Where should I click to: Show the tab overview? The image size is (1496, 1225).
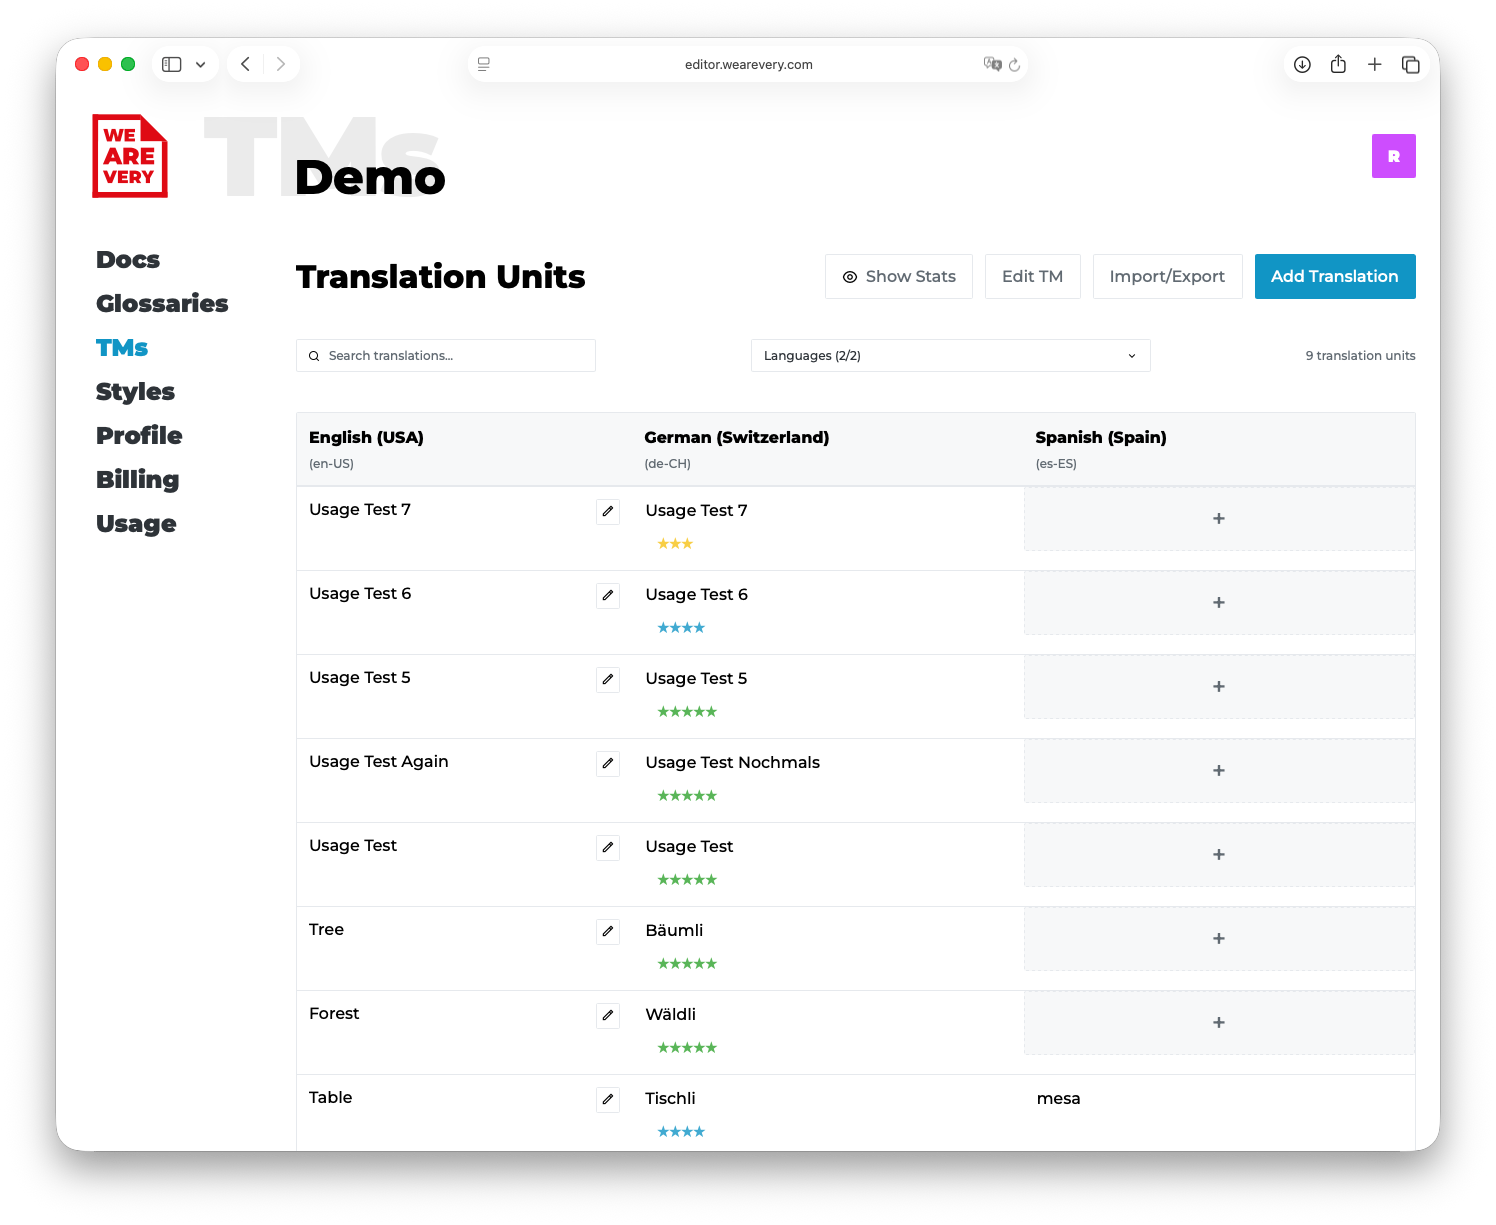[x=1411, y=64]
